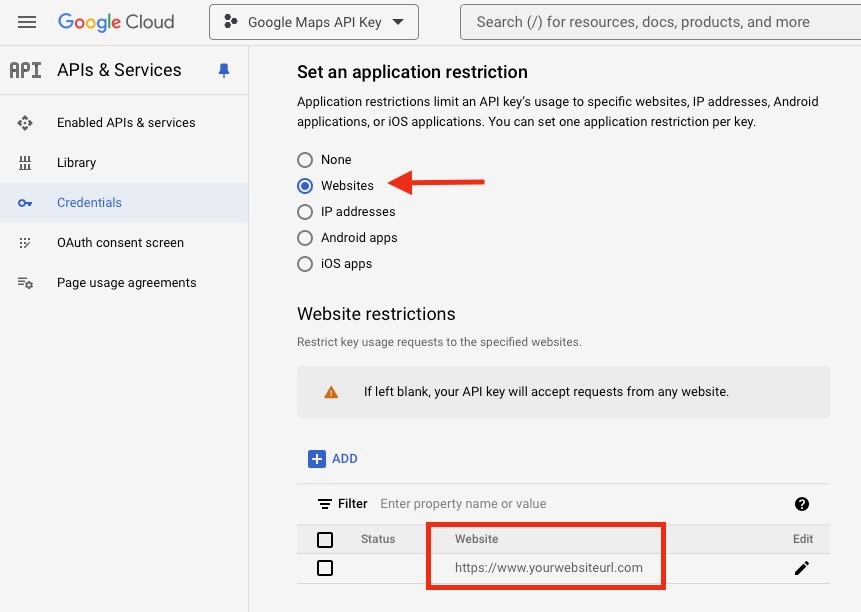
Task: Open the navigation hamburger menu
Action: [x=27, y=21]
